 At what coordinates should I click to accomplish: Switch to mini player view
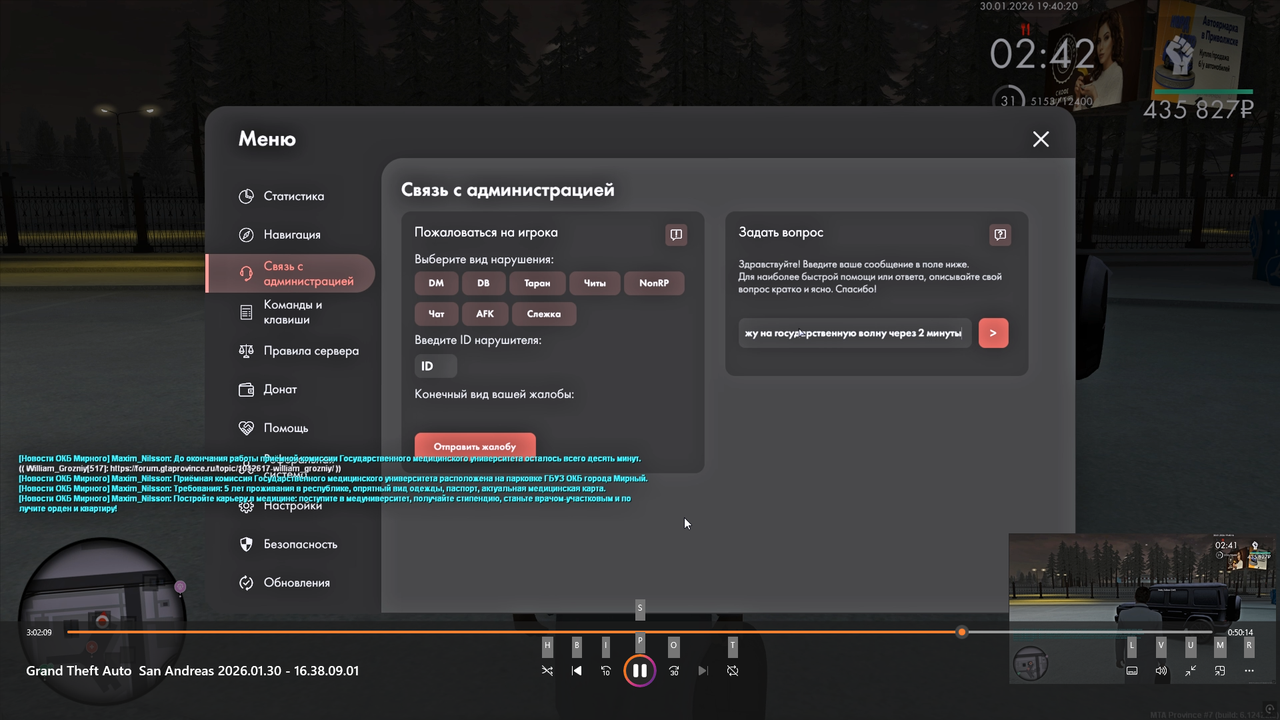click(1220, 671)
